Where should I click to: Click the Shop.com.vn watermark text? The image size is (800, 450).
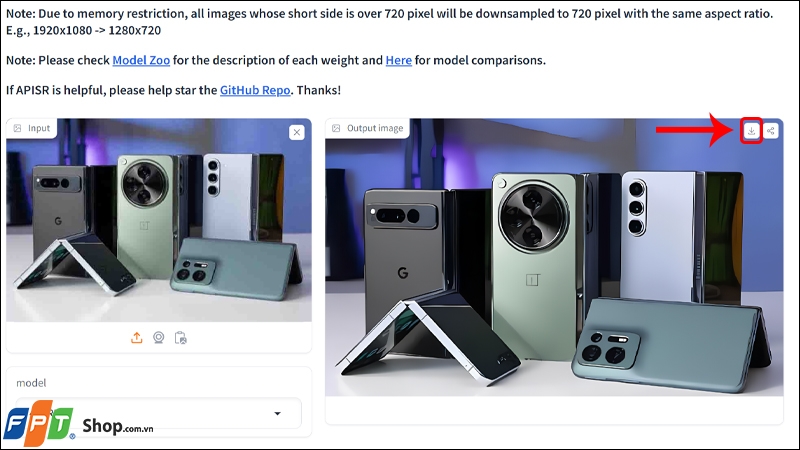click(118, 426)
